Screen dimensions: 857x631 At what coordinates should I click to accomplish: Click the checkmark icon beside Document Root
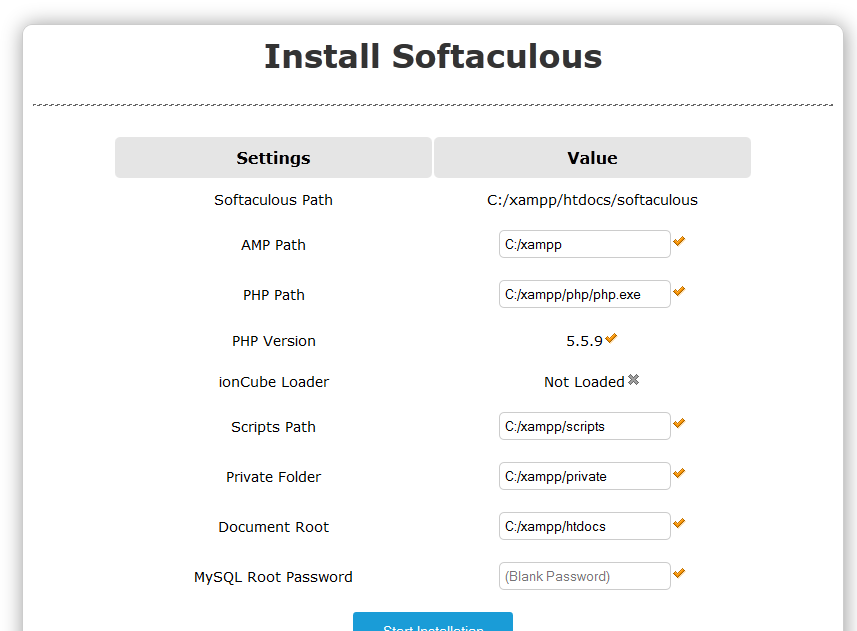pos(679,523)
